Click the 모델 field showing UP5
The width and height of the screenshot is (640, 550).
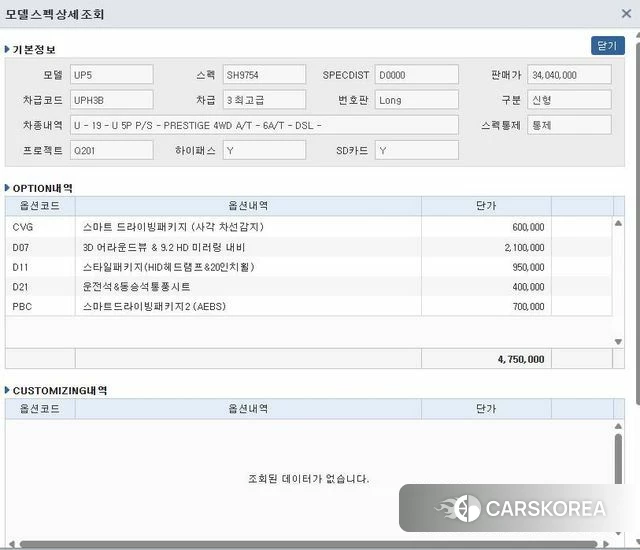point(111,75)
